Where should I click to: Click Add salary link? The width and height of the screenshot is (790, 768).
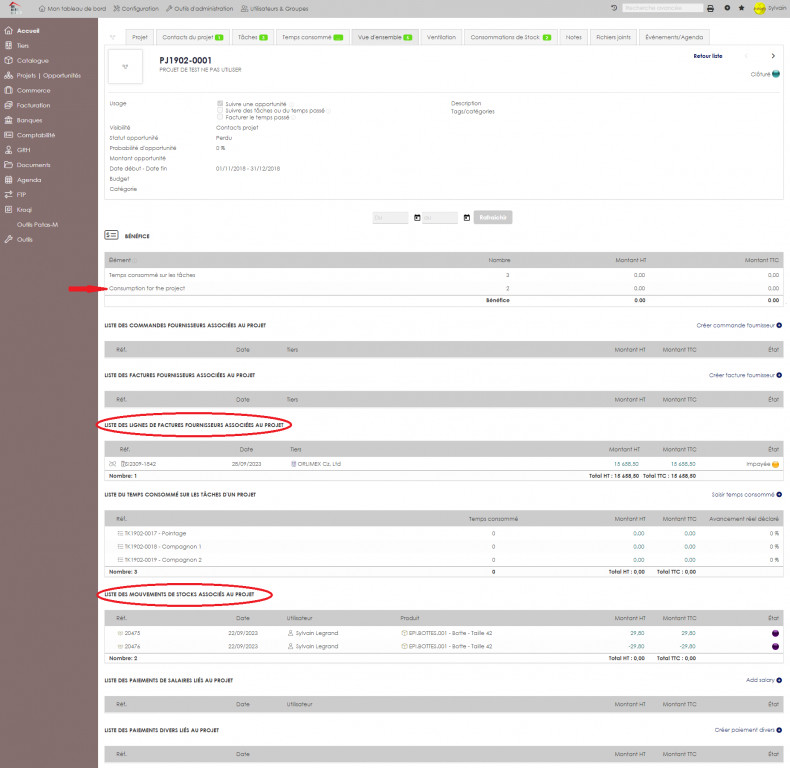pyautogui.click(x=760, y=680)
